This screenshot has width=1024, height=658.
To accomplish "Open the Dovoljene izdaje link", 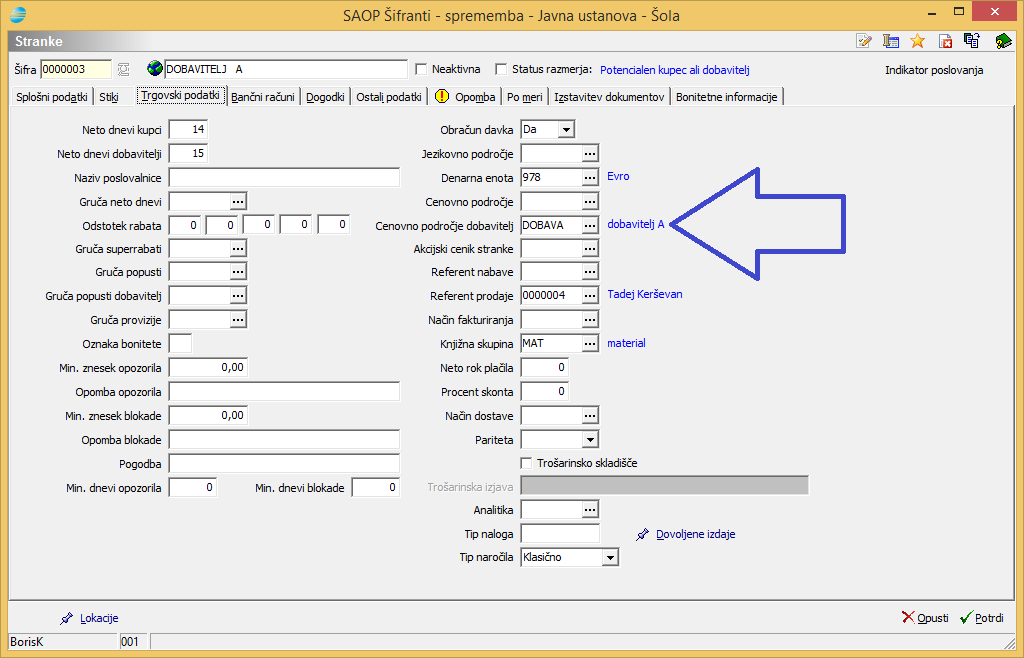I will 696,534.
